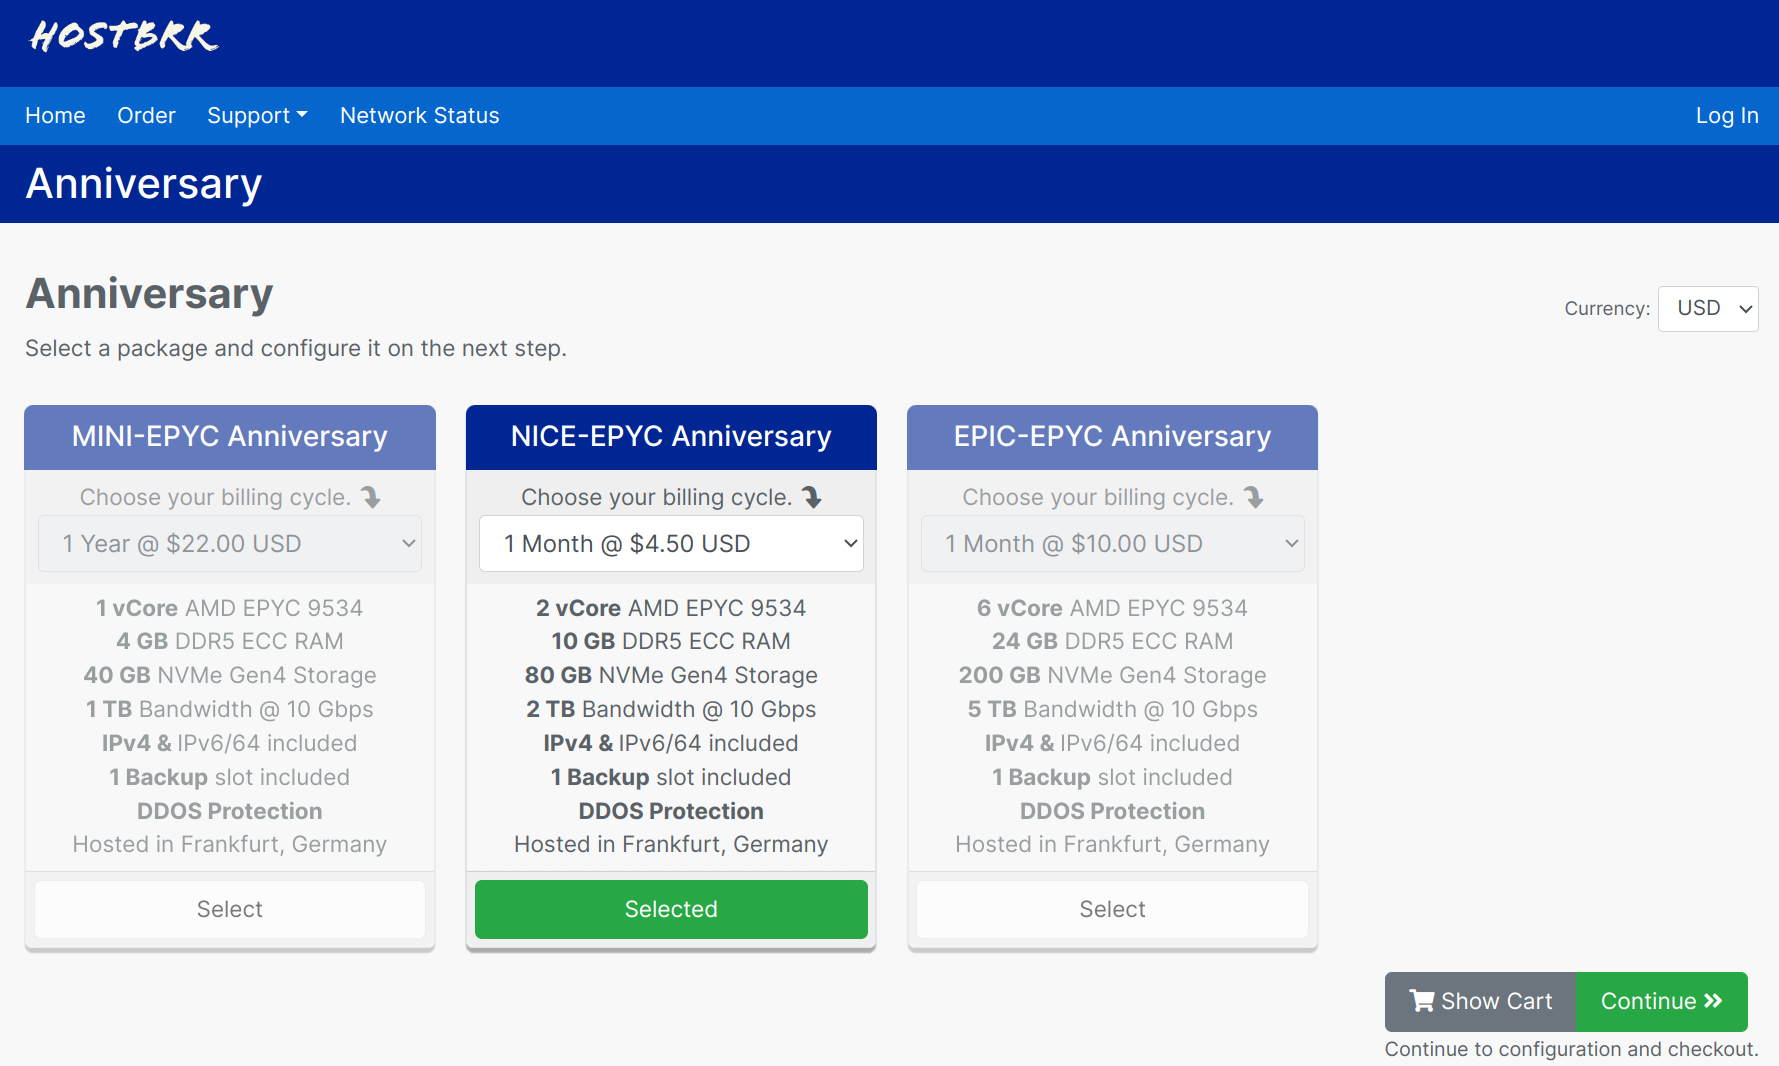
Task: Select the EPIC-EPYC Anniversary package
Action: 1112,909
